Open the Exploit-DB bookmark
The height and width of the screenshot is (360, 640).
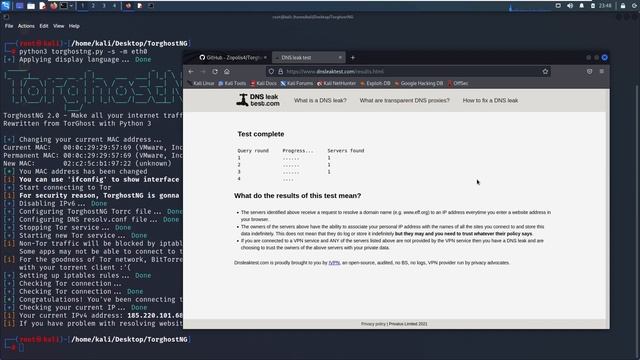pyautogui.click(x=375, y=83)
